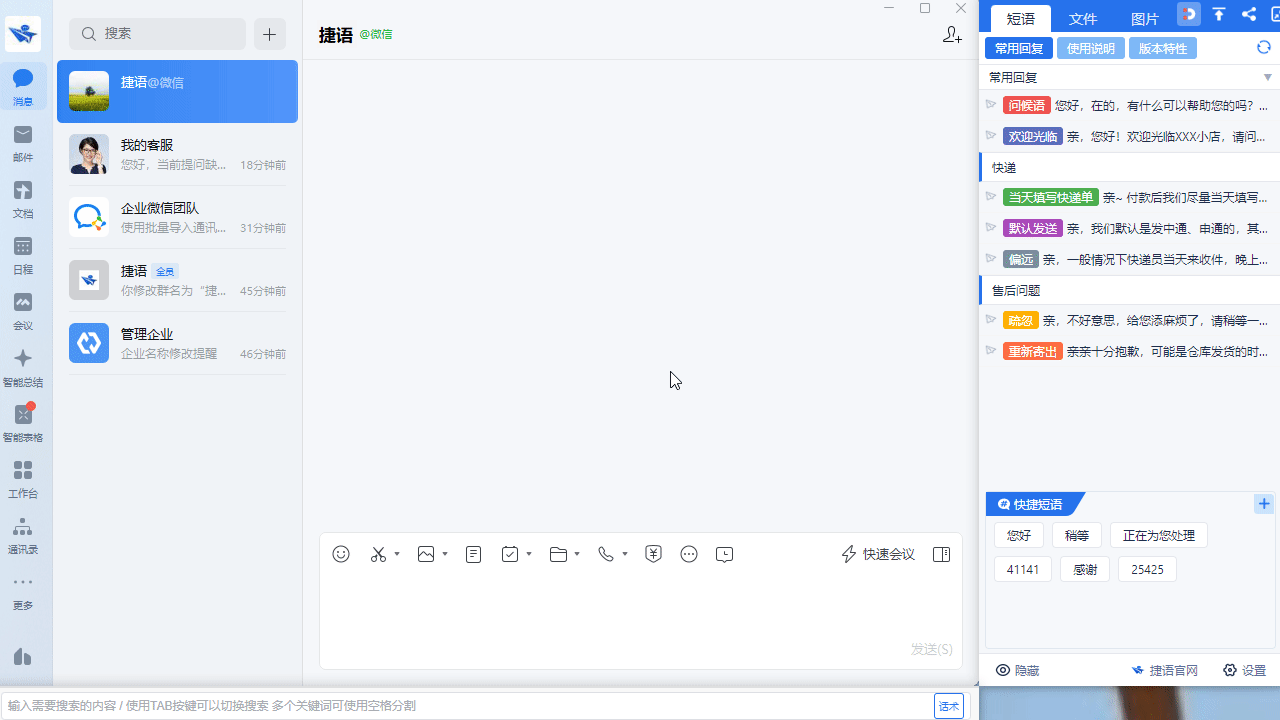
Task: Click the scissors screenshot tool
Action: pos(378,554)
